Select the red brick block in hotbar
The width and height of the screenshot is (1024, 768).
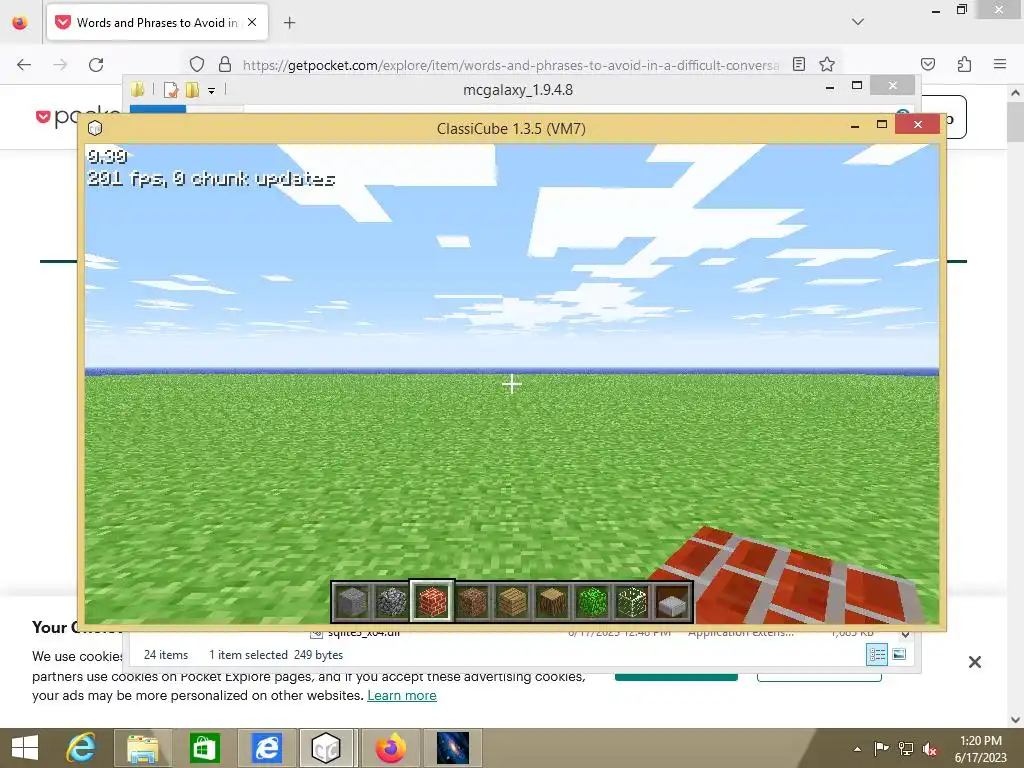point(432,601)
